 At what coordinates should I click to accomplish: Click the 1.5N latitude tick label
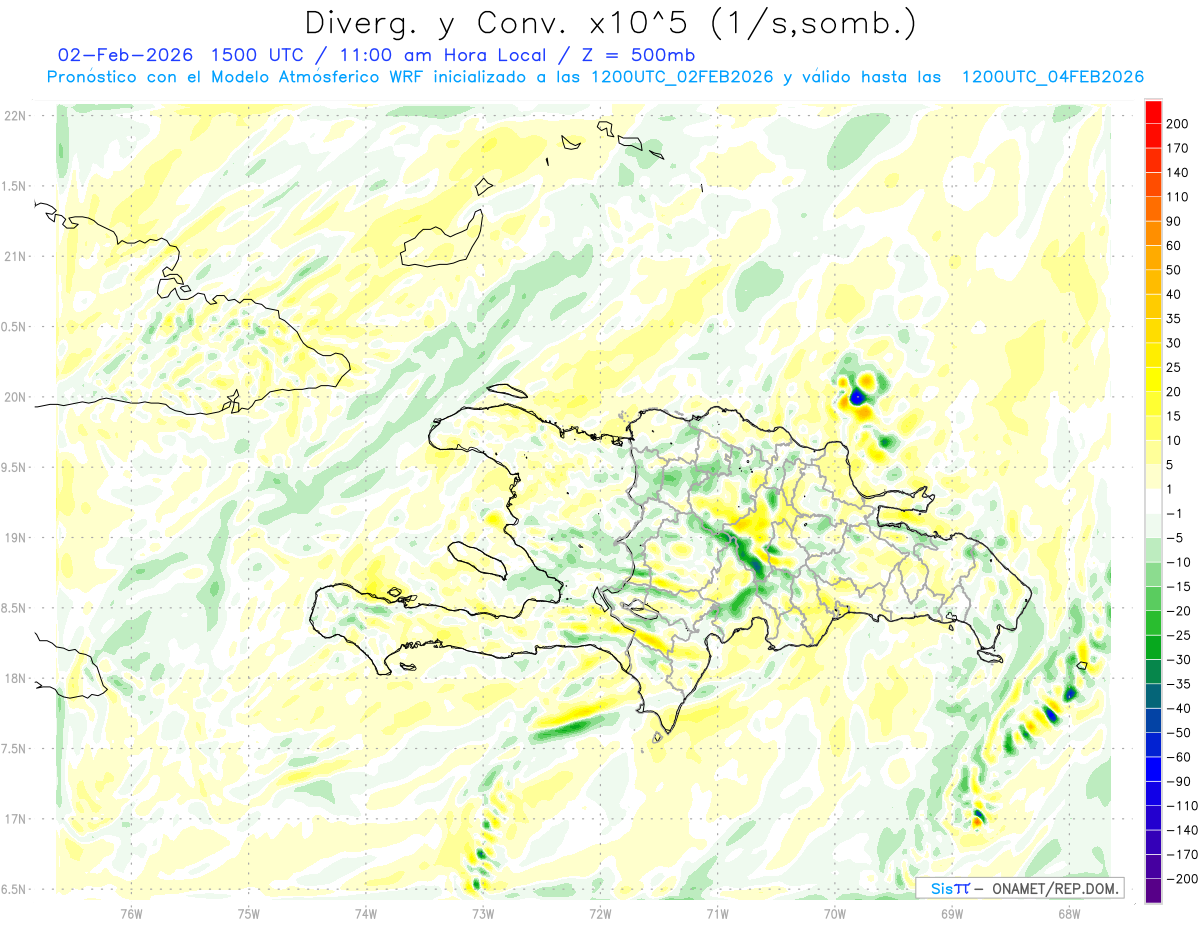(14, 186)
